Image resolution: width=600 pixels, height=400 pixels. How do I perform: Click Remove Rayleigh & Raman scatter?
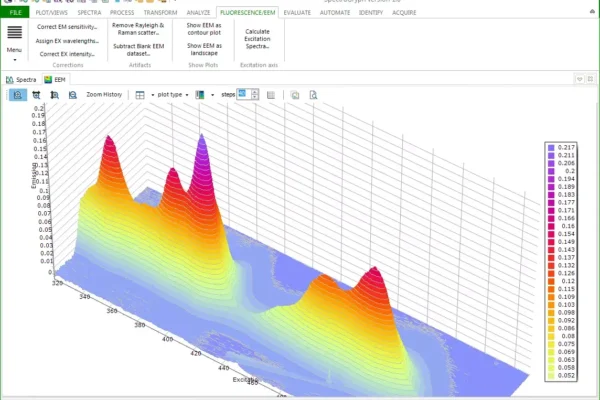coord(138,28)
